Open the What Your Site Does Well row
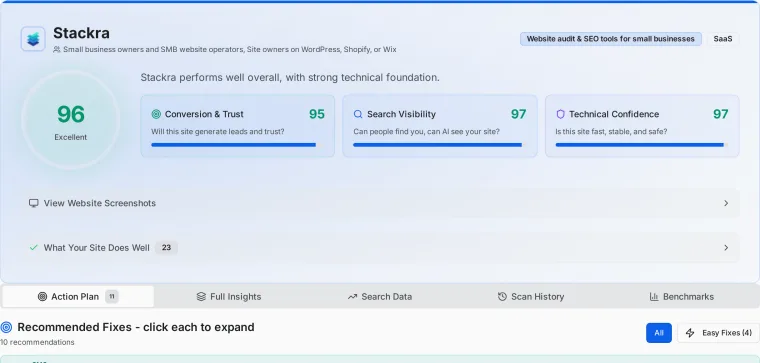The image size is (760, 363). 380,248
